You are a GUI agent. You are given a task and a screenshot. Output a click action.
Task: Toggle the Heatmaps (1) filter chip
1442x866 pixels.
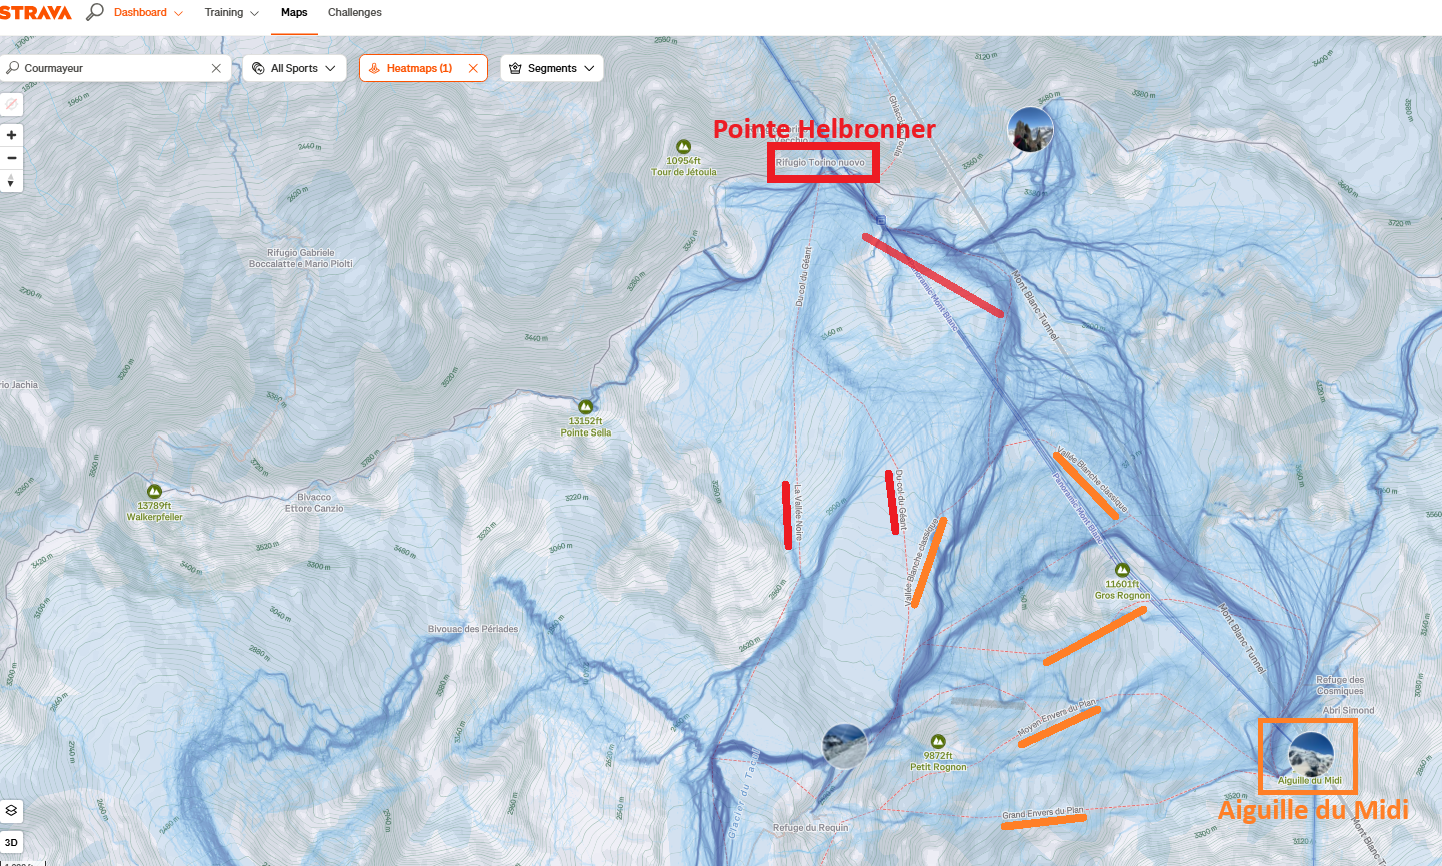point(412,68)
